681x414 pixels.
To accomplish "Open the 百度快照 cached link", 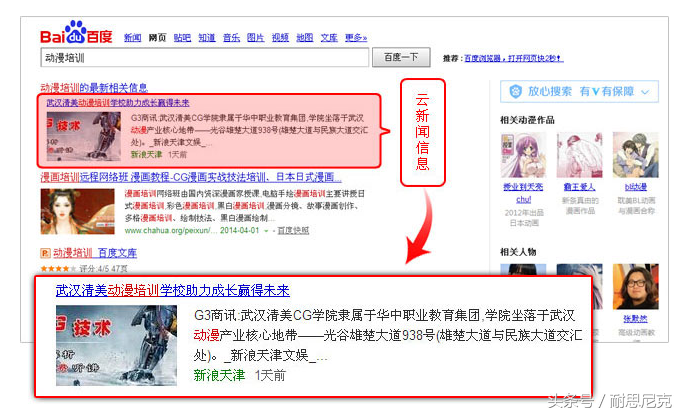I will point(293,230).
